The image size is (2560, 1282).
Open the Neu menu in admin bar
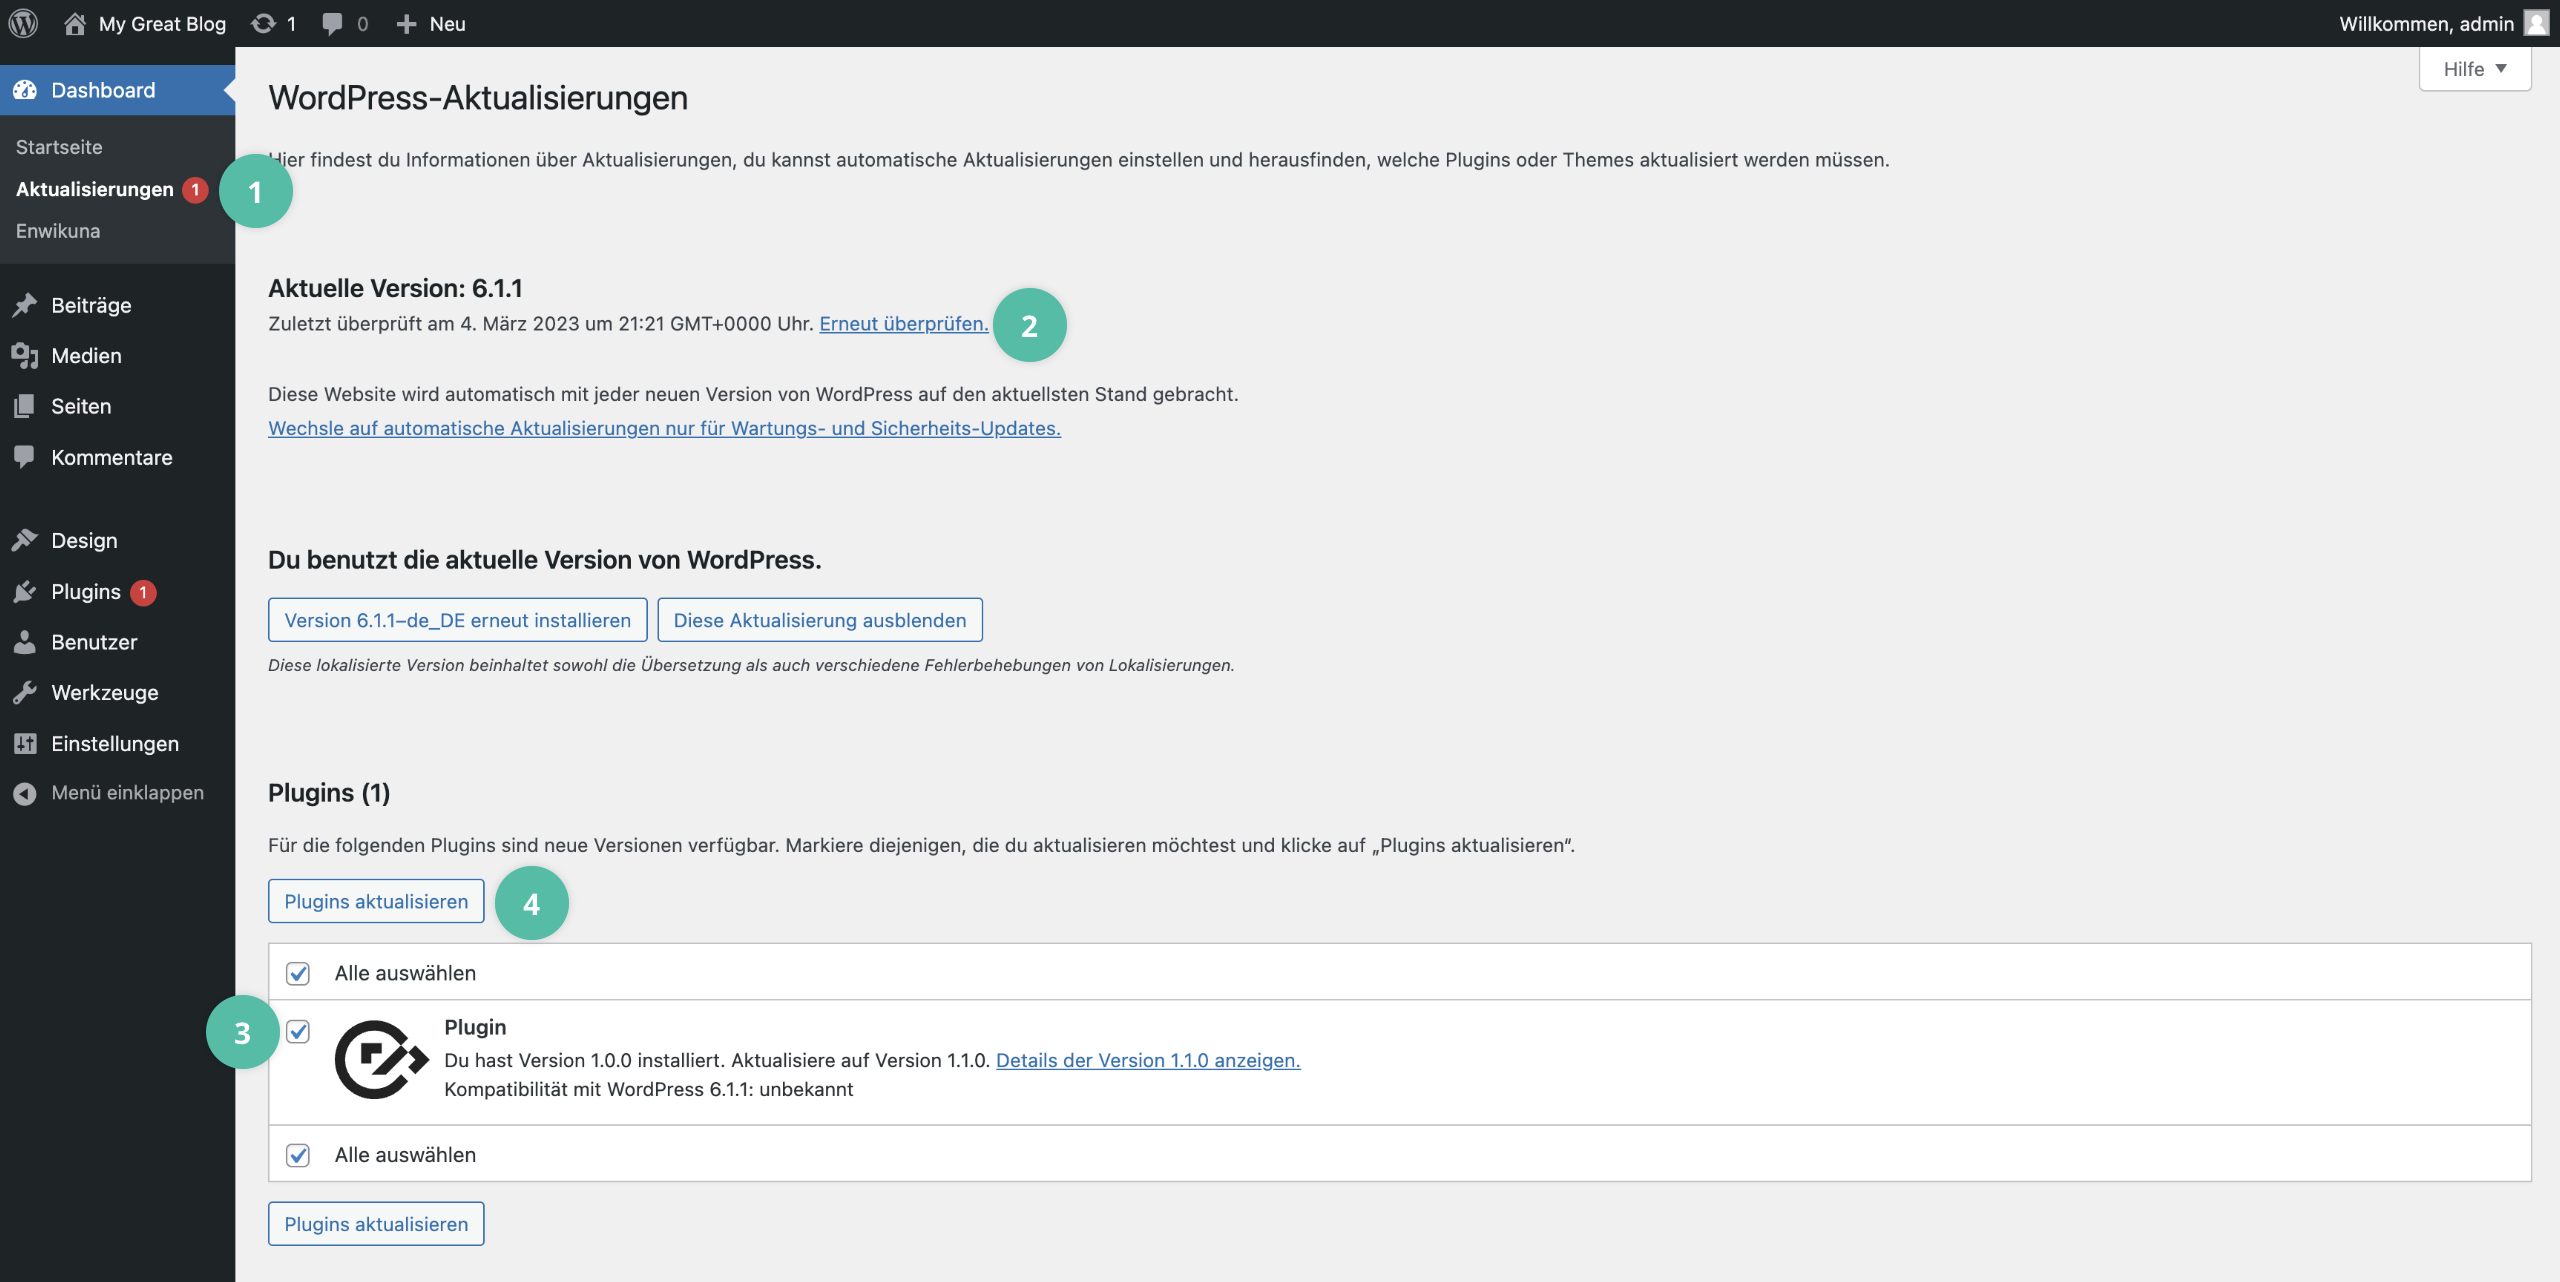click(431, 24)
